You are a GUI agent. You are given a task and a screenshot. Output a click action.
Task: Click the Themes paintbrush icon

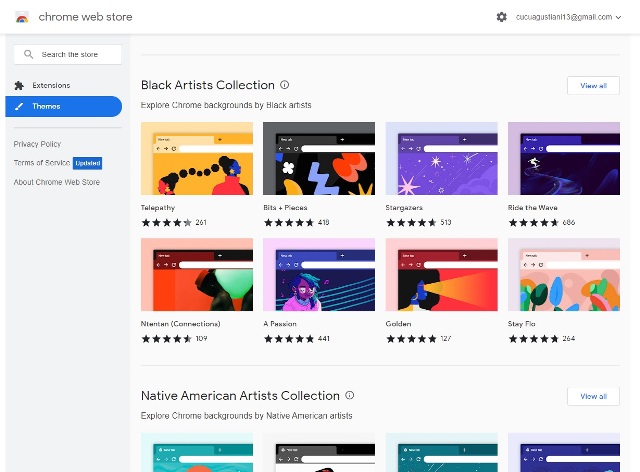19,106
